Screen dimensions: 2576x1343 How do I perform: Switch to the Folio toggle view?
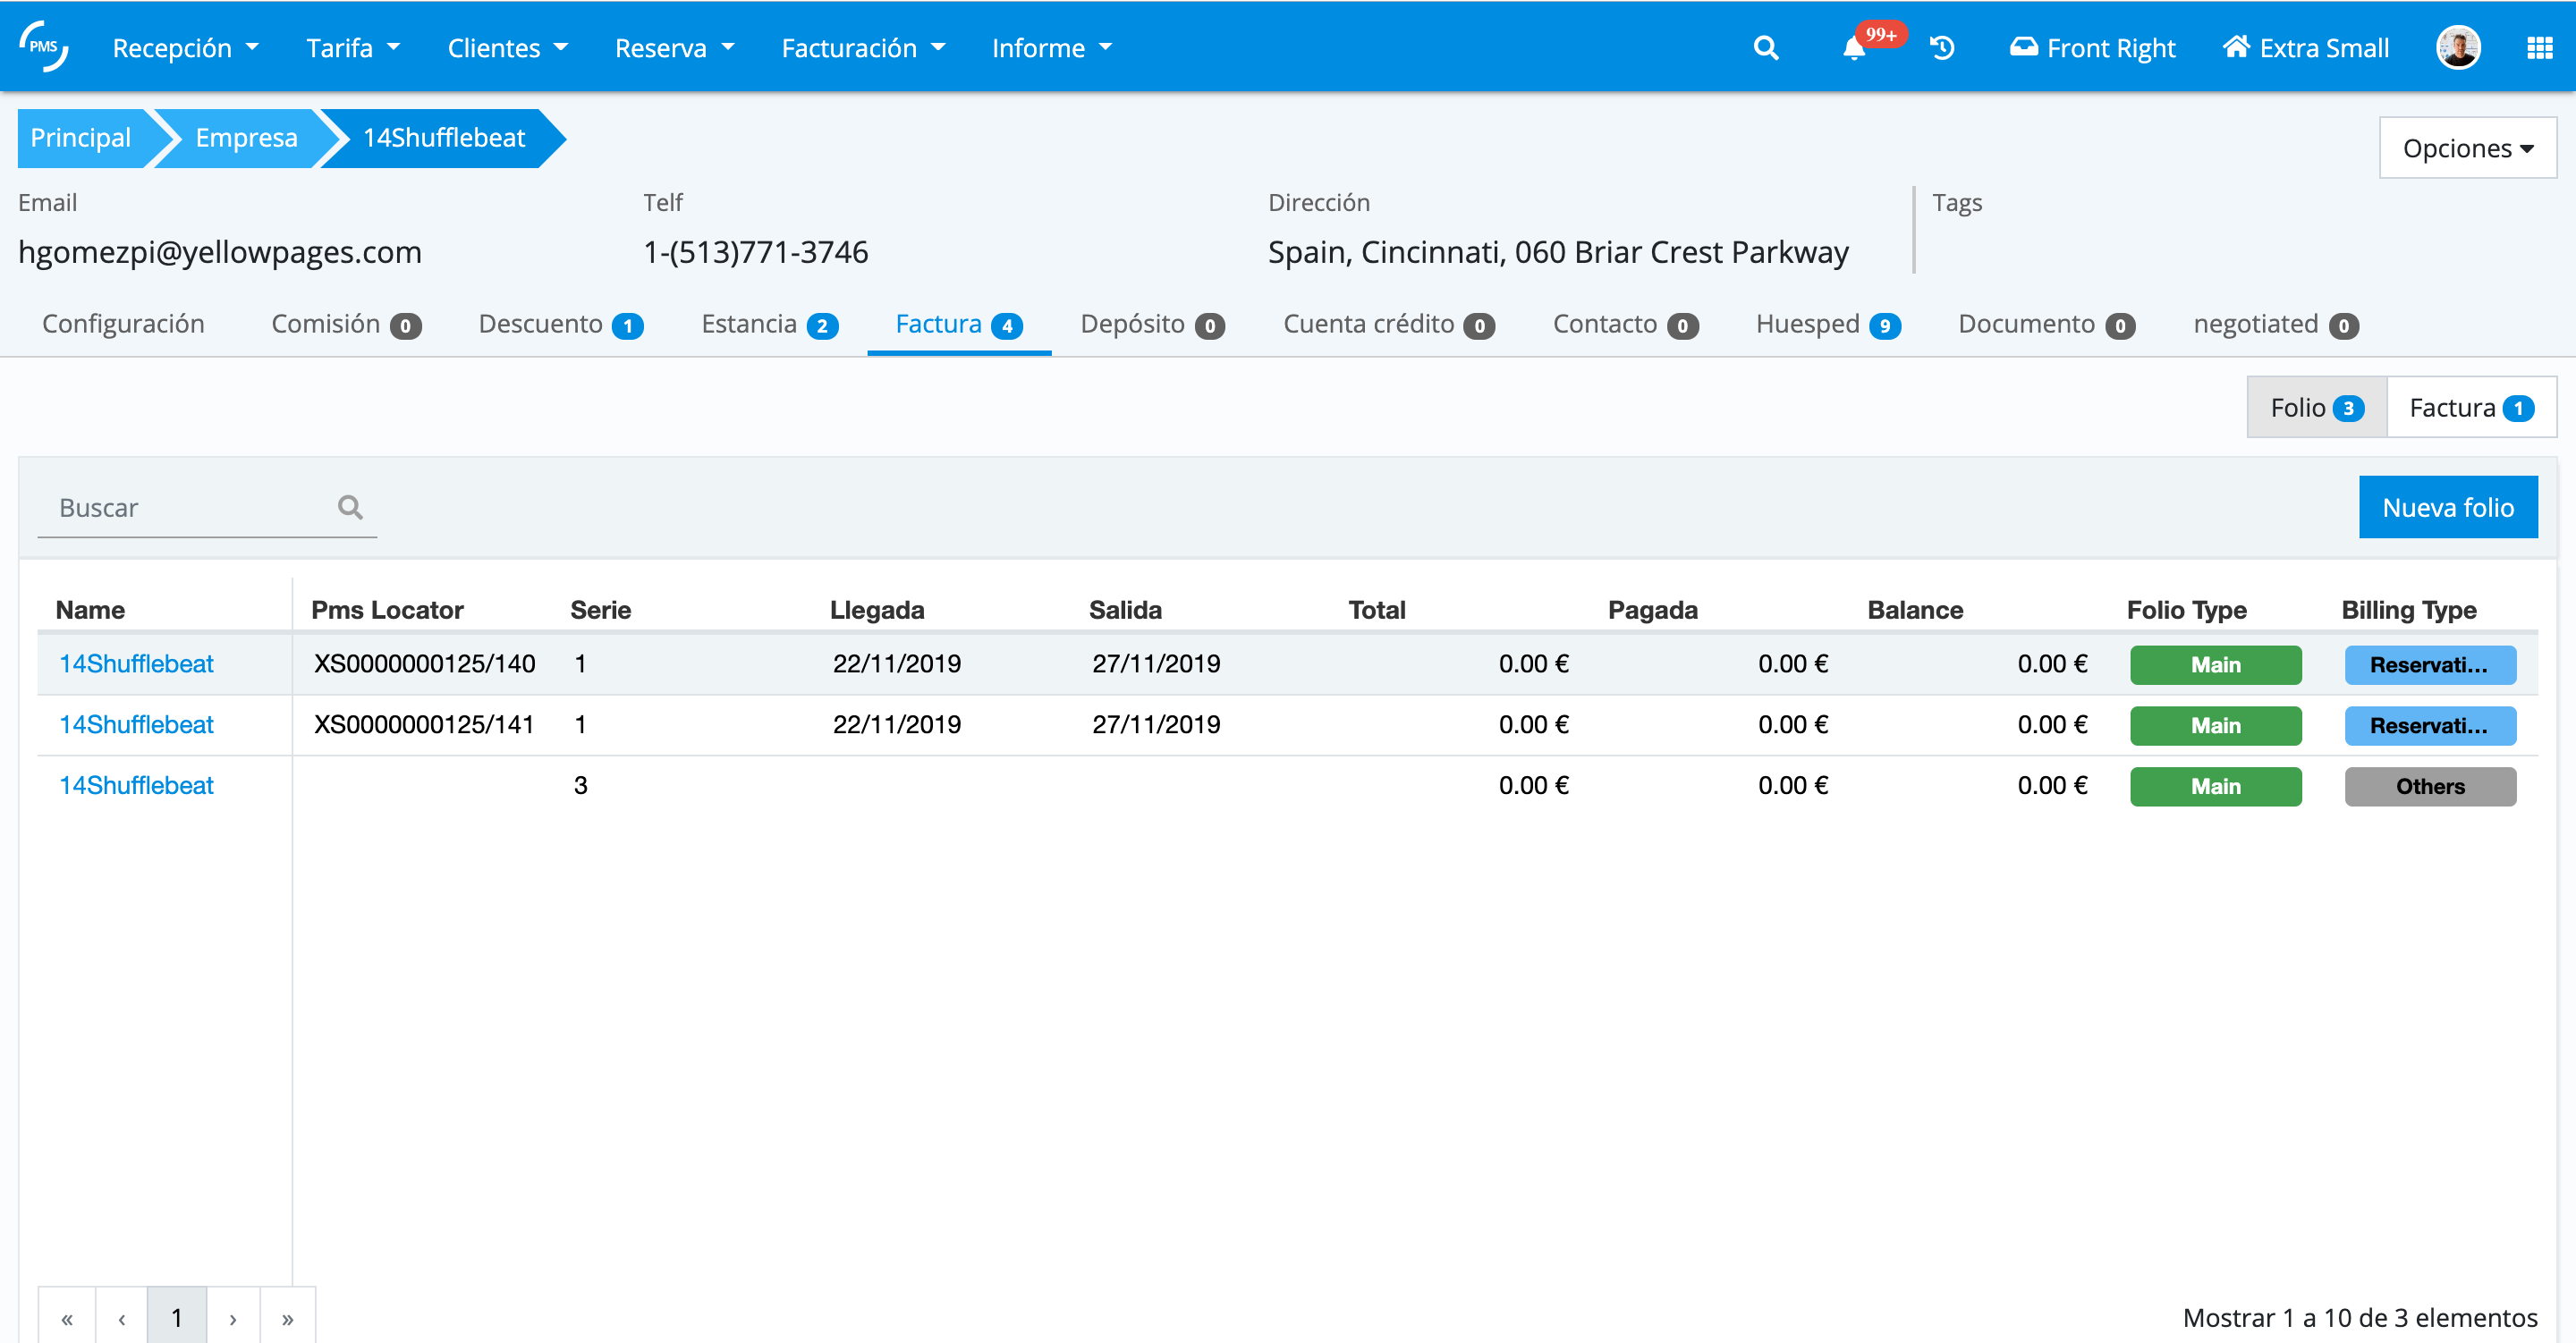point(2315,408)
